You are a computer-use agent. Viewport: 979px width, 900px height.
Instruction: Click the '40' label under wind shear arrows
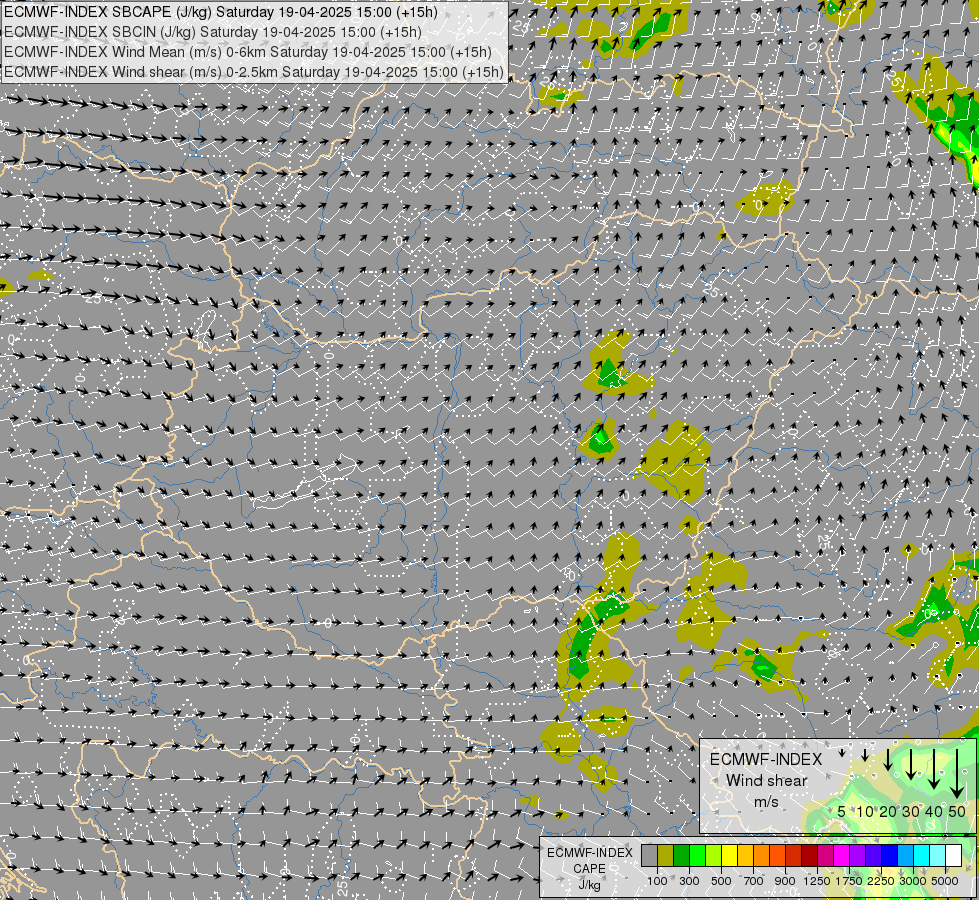pyautogui.click(x=934, y=811)
